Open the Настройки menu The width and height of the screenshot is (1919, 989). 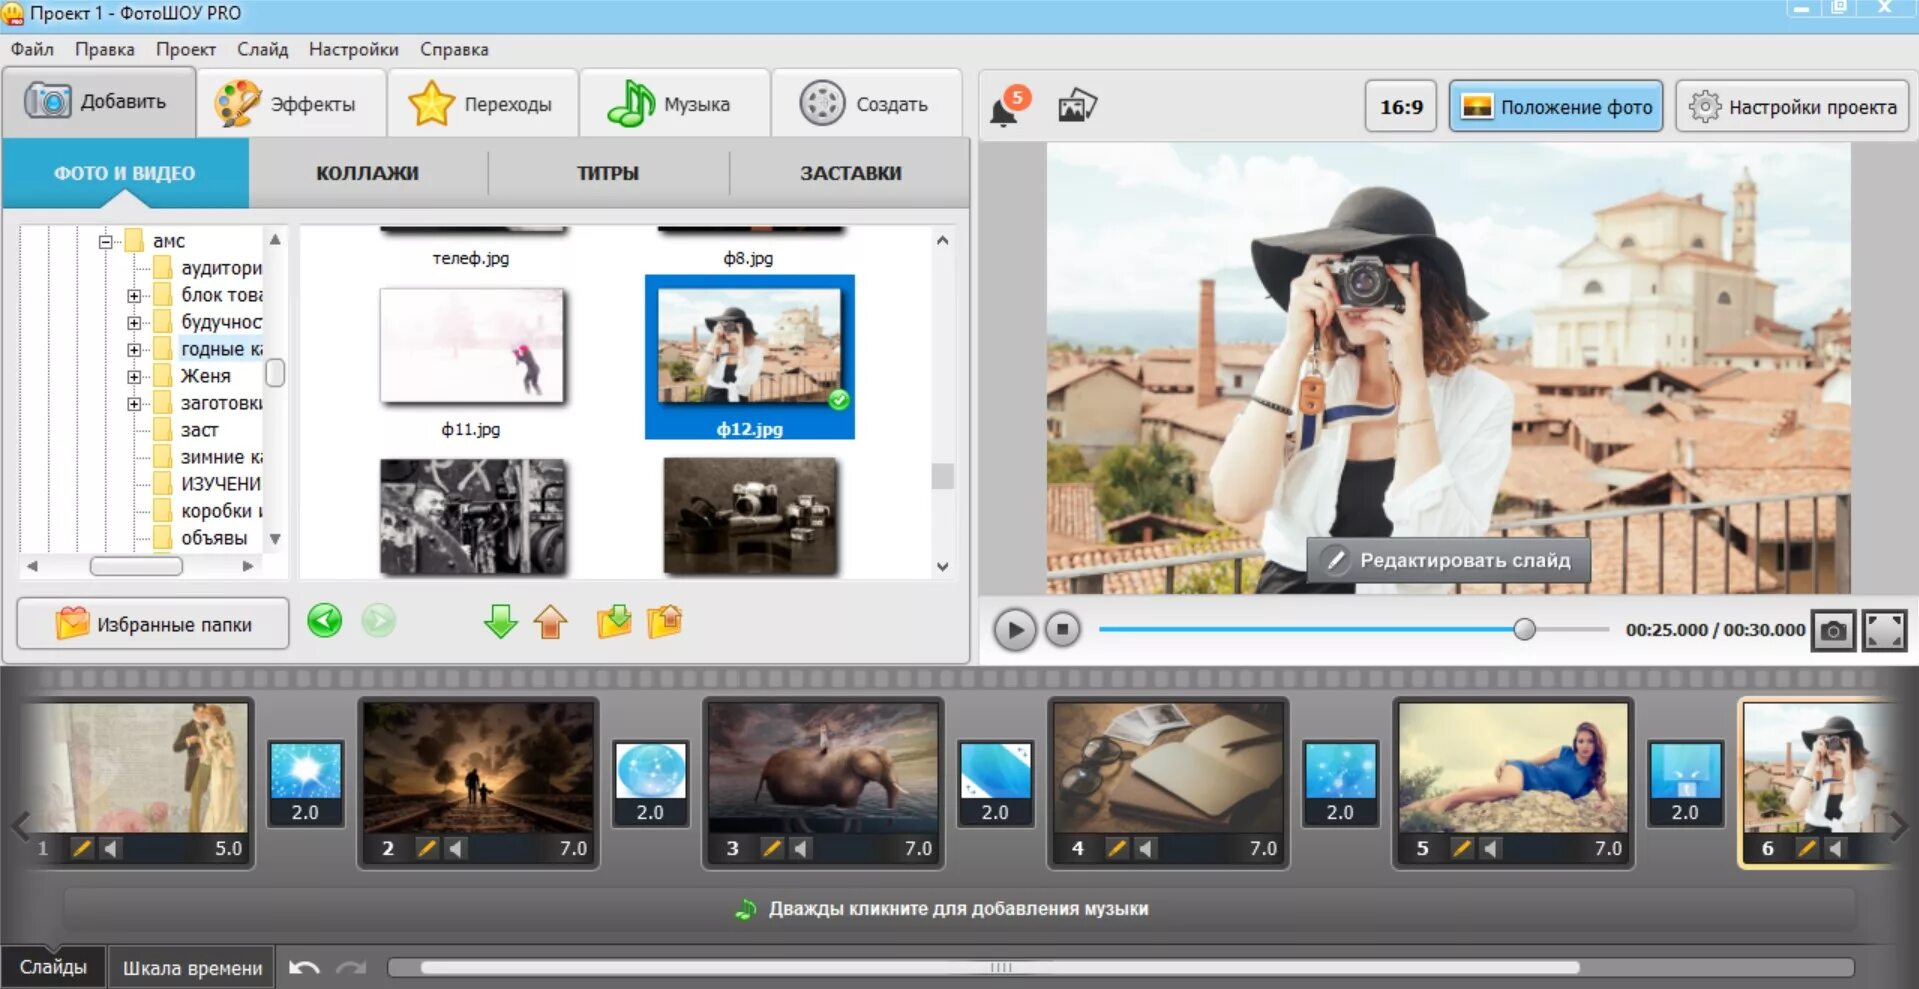(x=353, y=49)
